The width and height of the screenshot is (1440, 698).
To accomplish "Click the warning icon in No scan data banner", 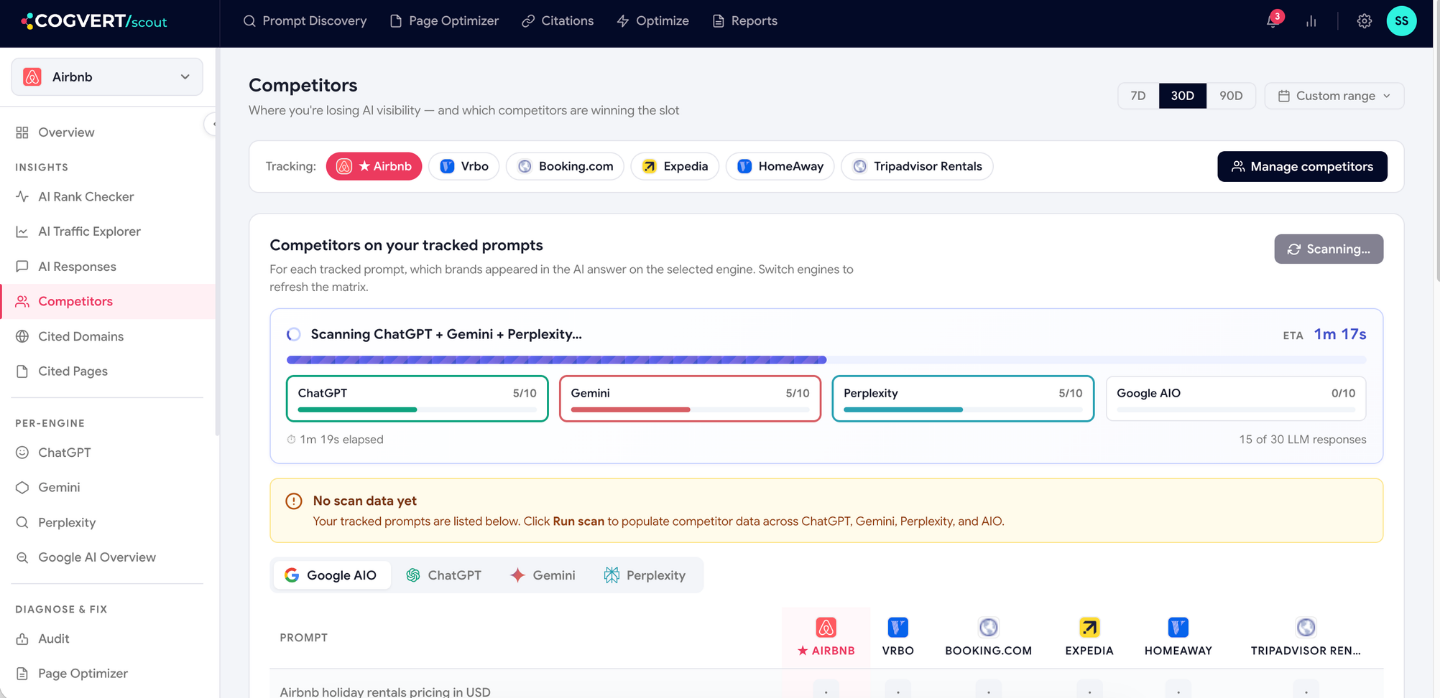I will tap(294, 501).
